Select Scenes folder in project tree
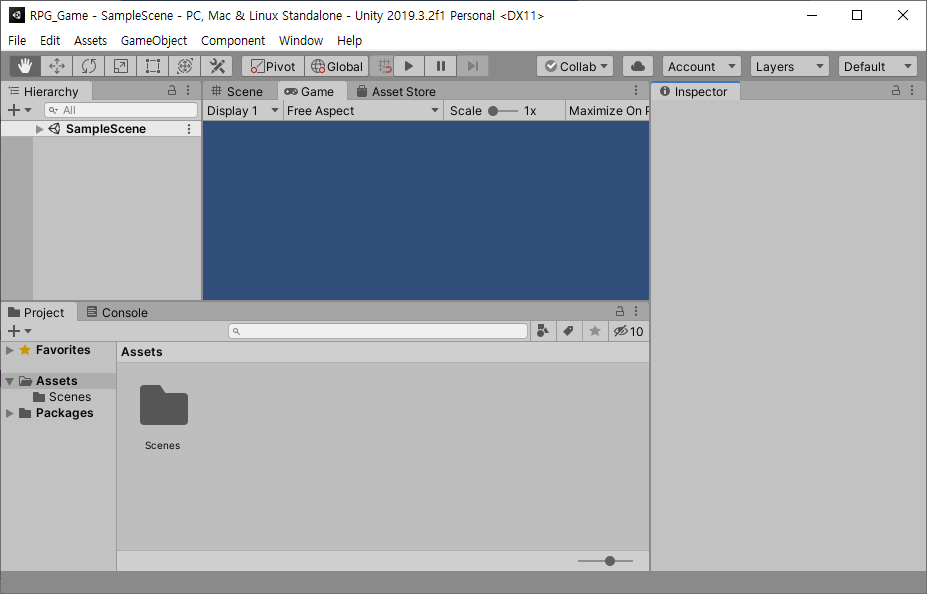Image resolution: width=927 pixels, height=594 pixels. coord(62,397)
